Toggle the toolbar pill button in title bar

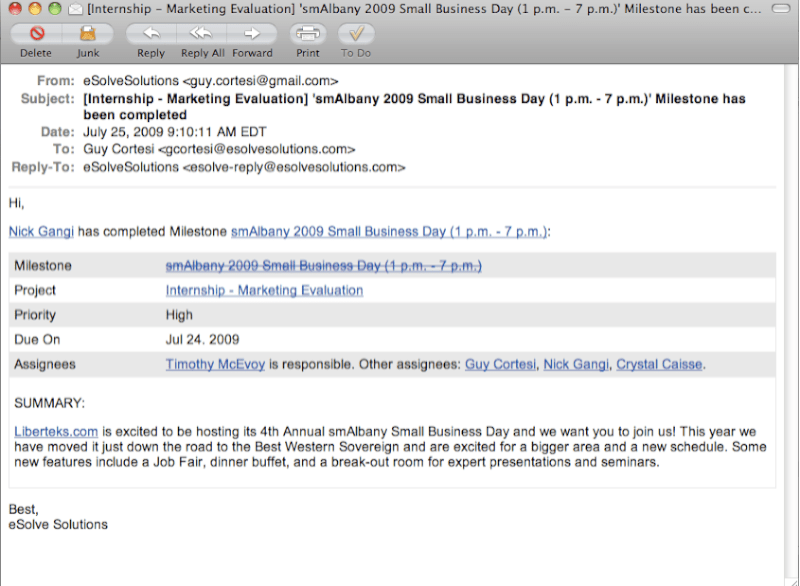(x=780, y=9)
